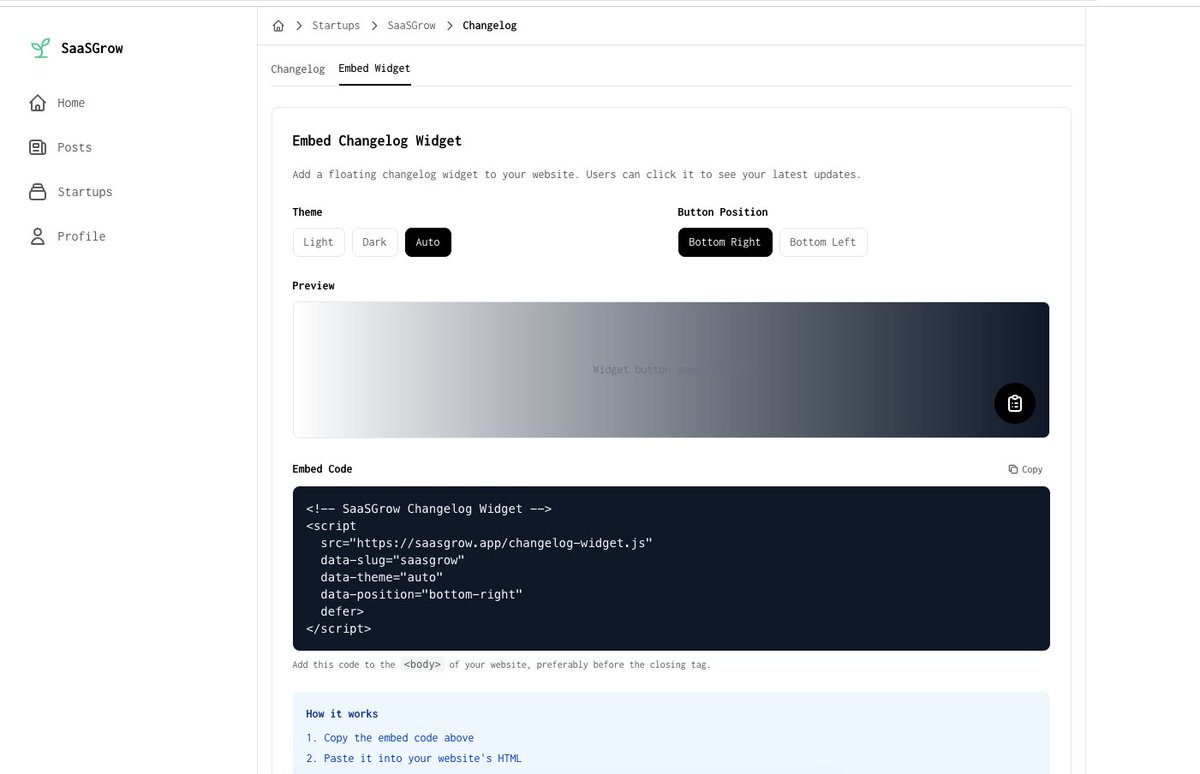Image resolution: width=1200 pixels, height=774 pixels.
Task: Click the SaaSGrow brand name in sidebar
Action: 92,48
